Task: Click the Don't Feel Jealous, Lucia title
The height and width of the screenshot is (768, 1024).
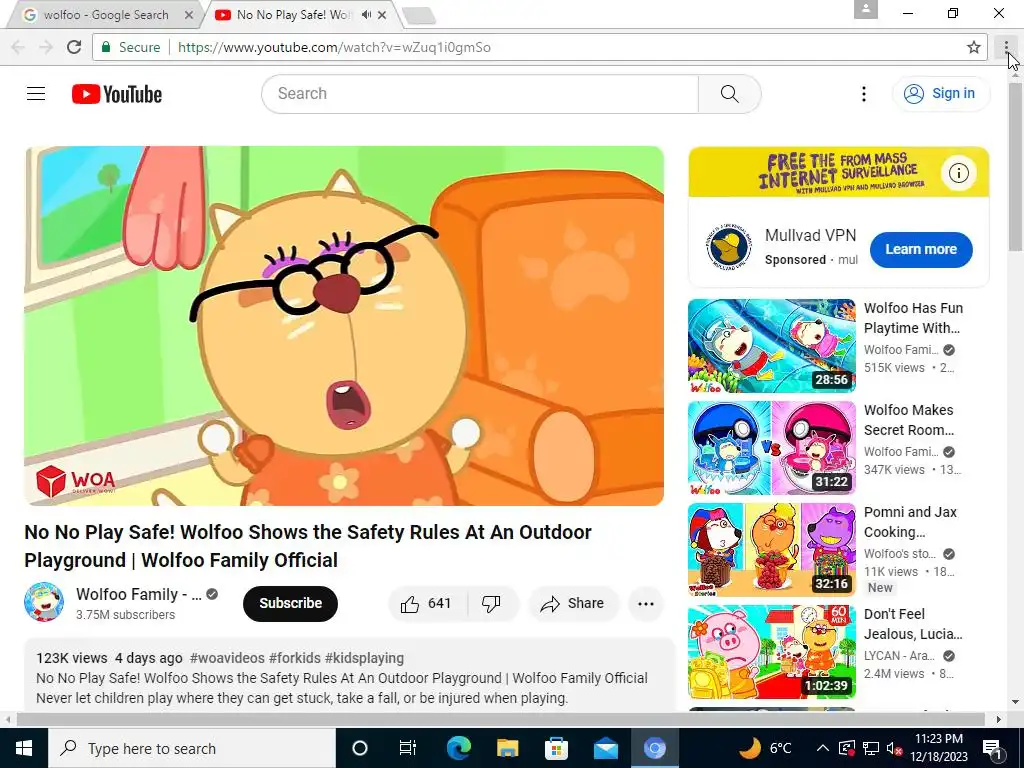Action: (913, 624)
